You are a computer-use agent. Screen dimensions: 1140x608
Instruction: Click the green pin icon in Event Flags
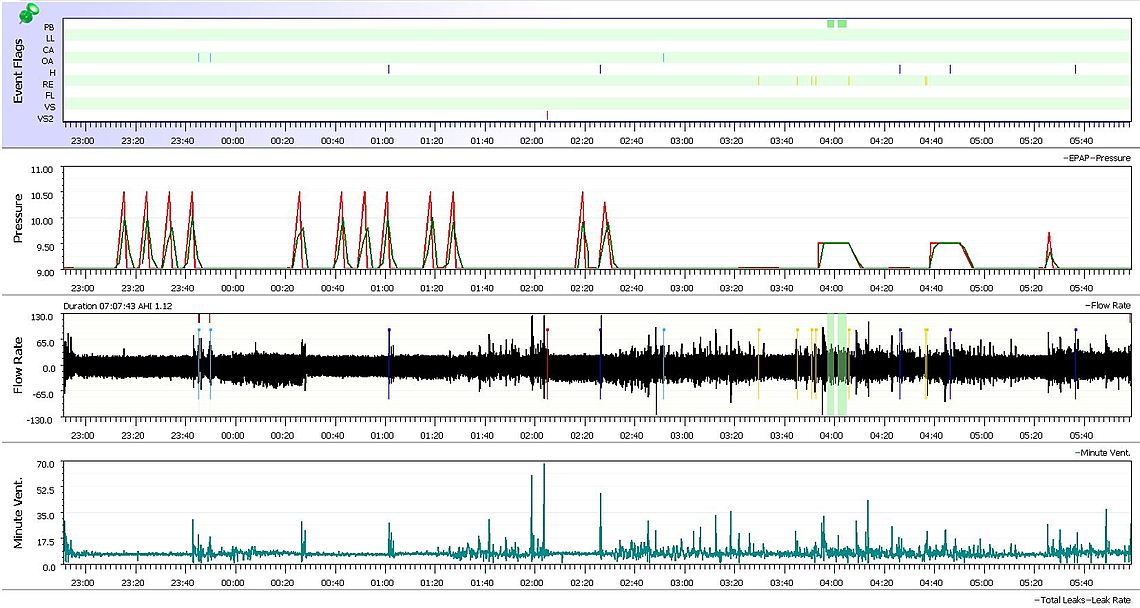pyautogui.click(x=28, y=12)
